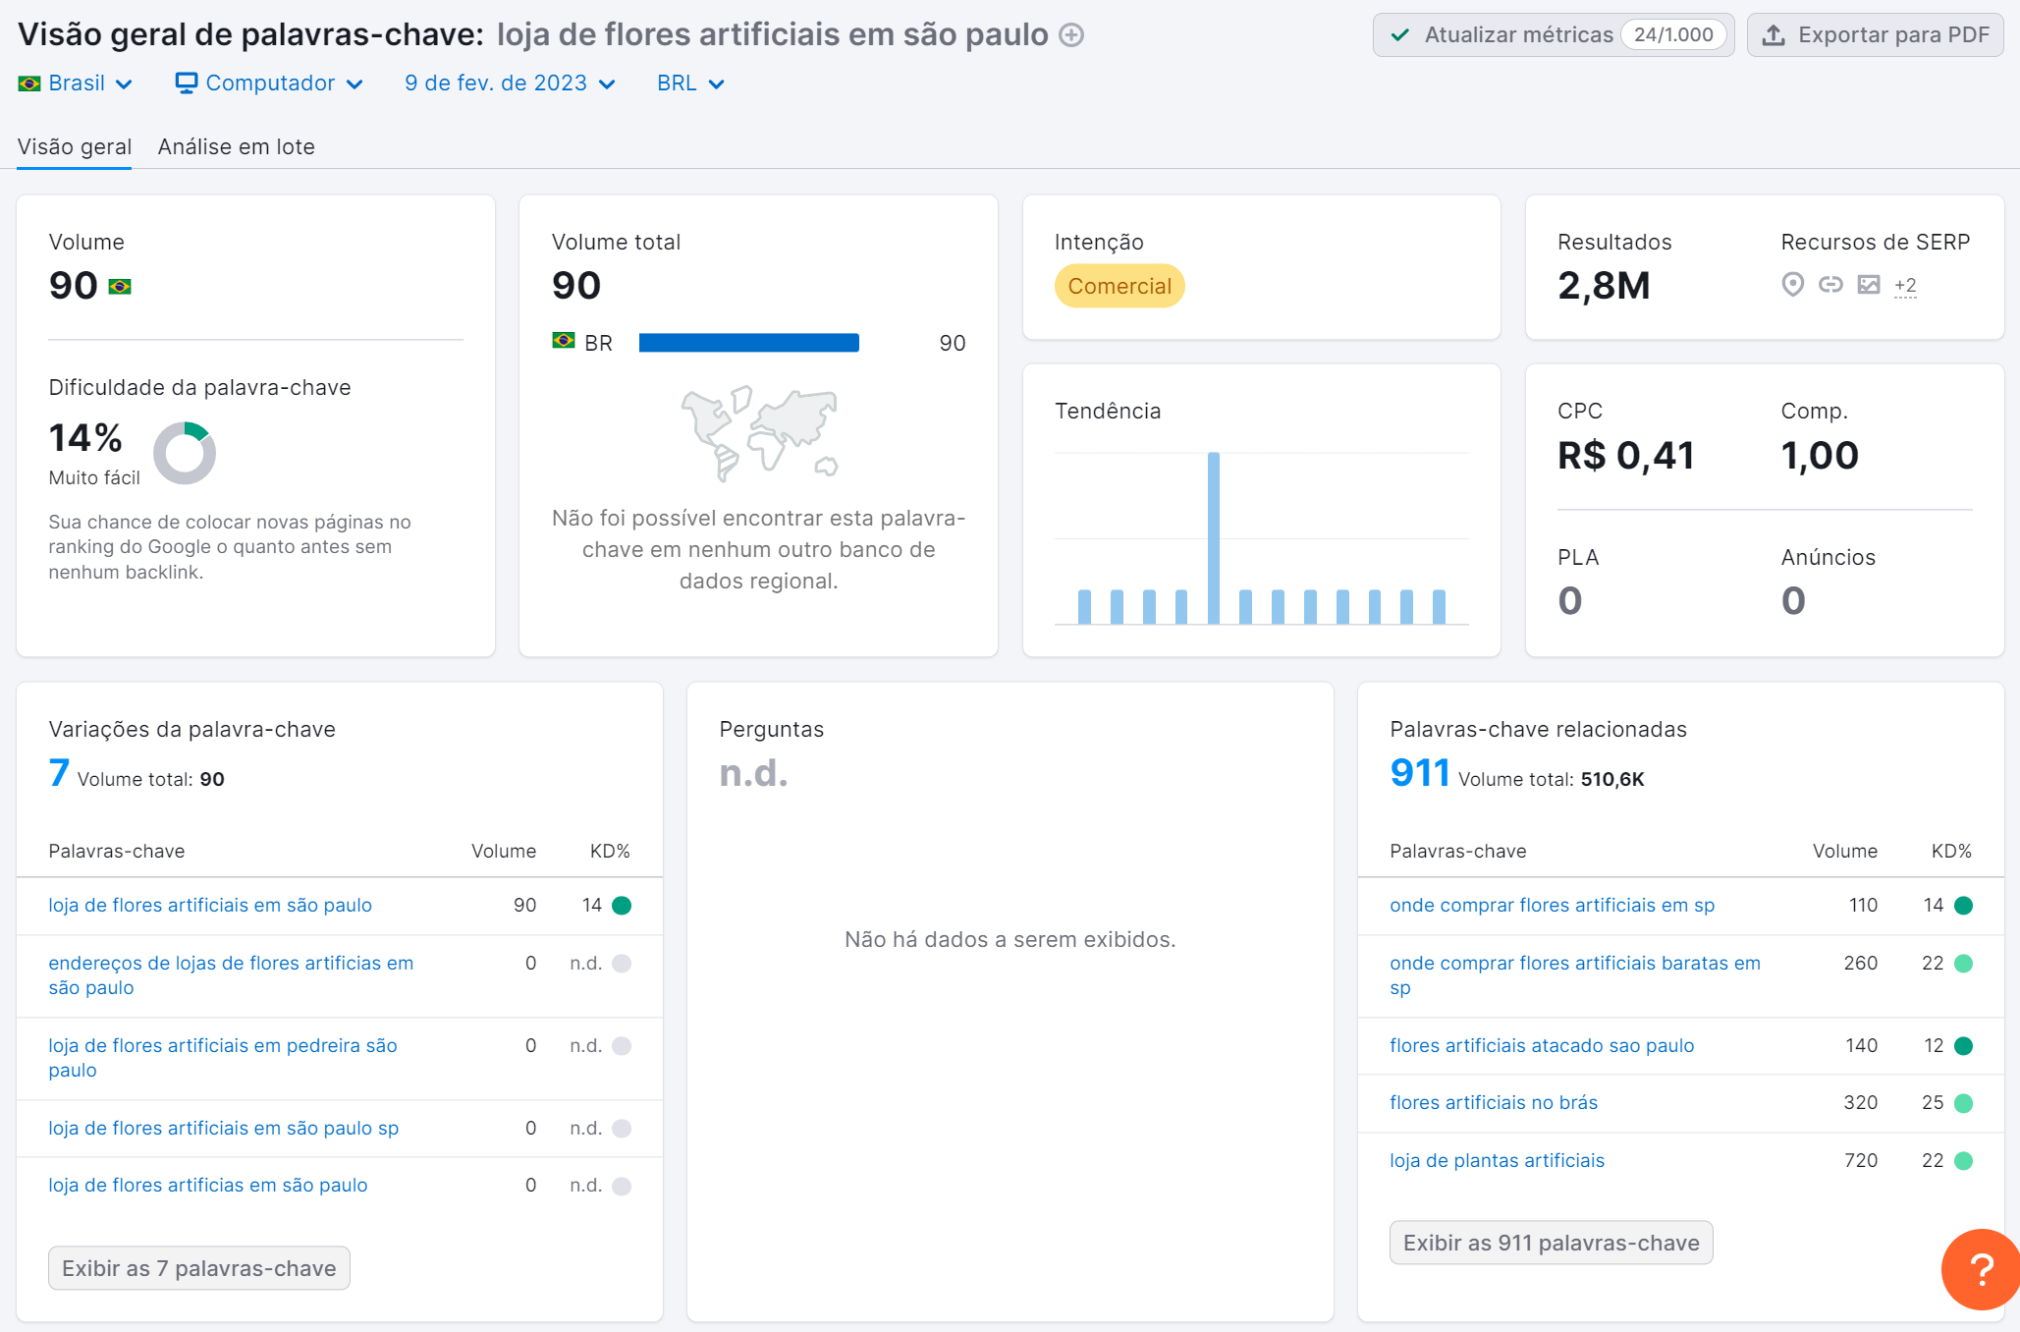Click Exportar para PDF button

[1874, 35]
